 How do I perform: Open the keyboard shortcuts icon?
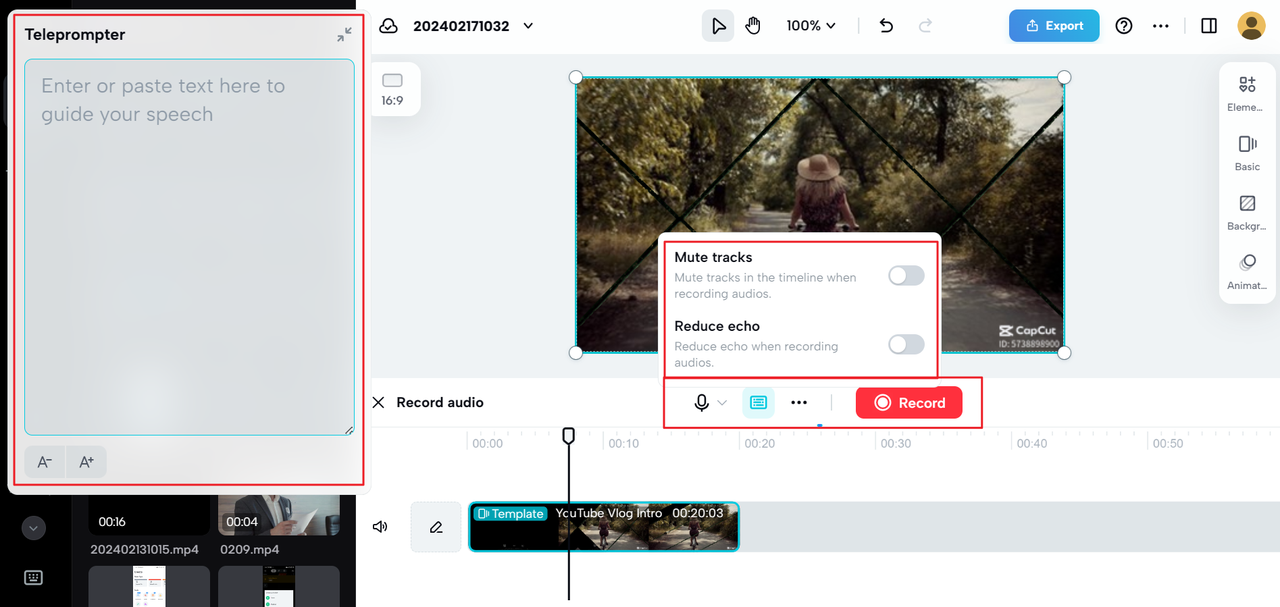click(x=34, y=577)
